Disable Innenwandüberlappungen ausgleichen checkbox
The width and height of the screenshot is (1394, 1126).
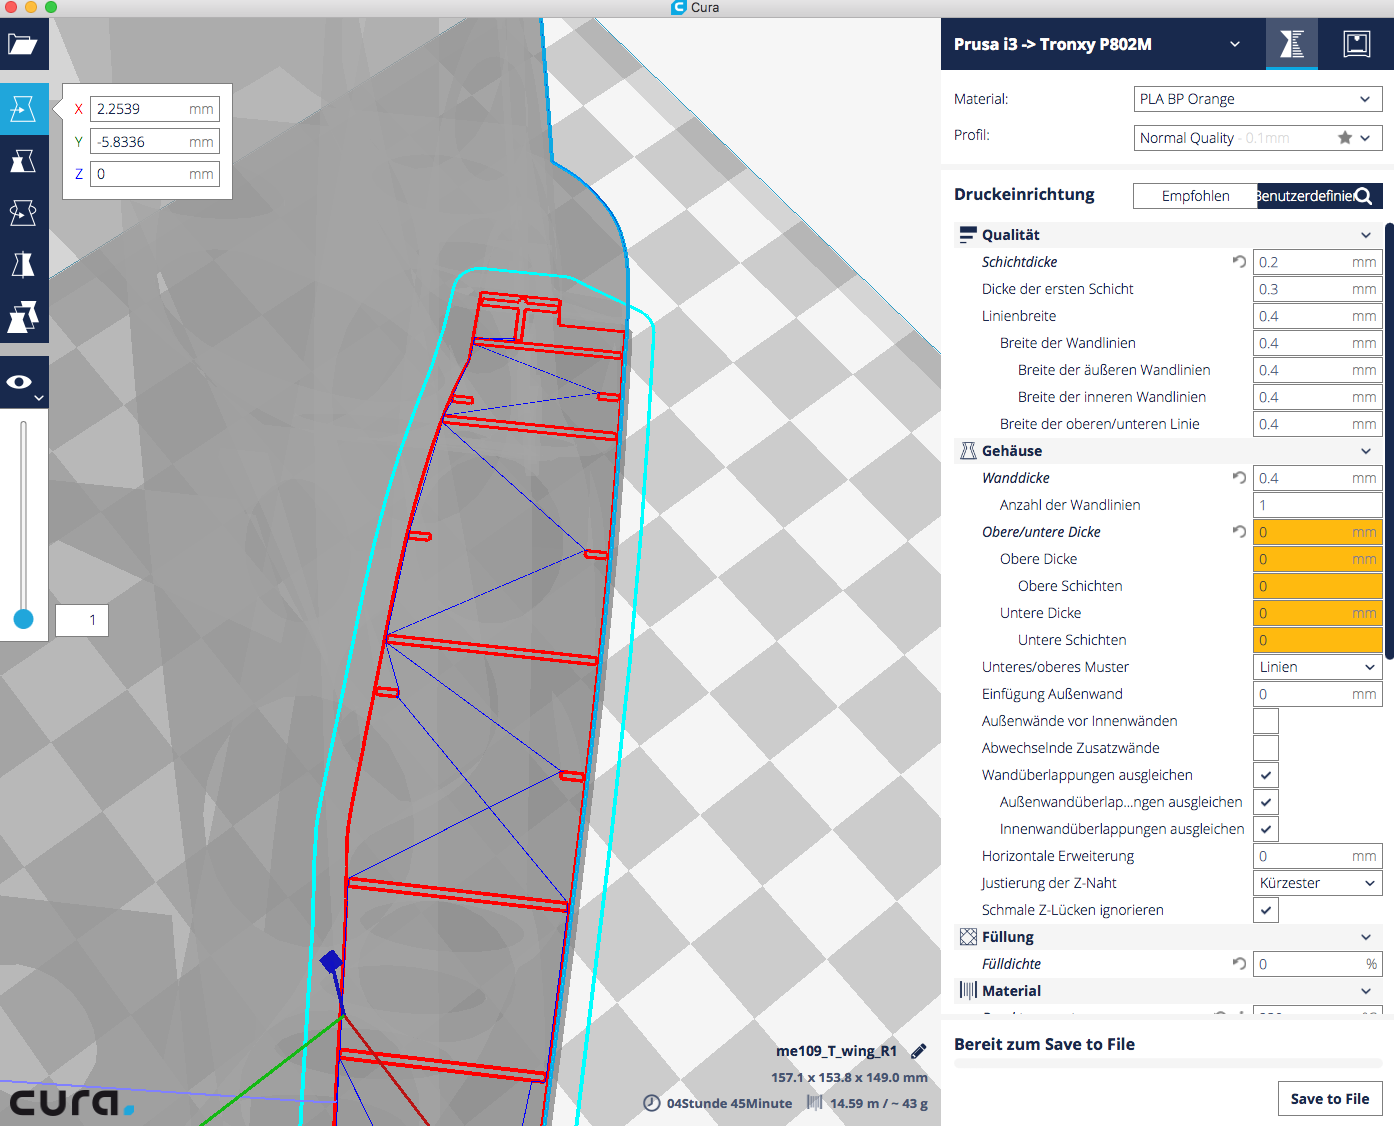pyautogui.click(x=1266, y=829)
